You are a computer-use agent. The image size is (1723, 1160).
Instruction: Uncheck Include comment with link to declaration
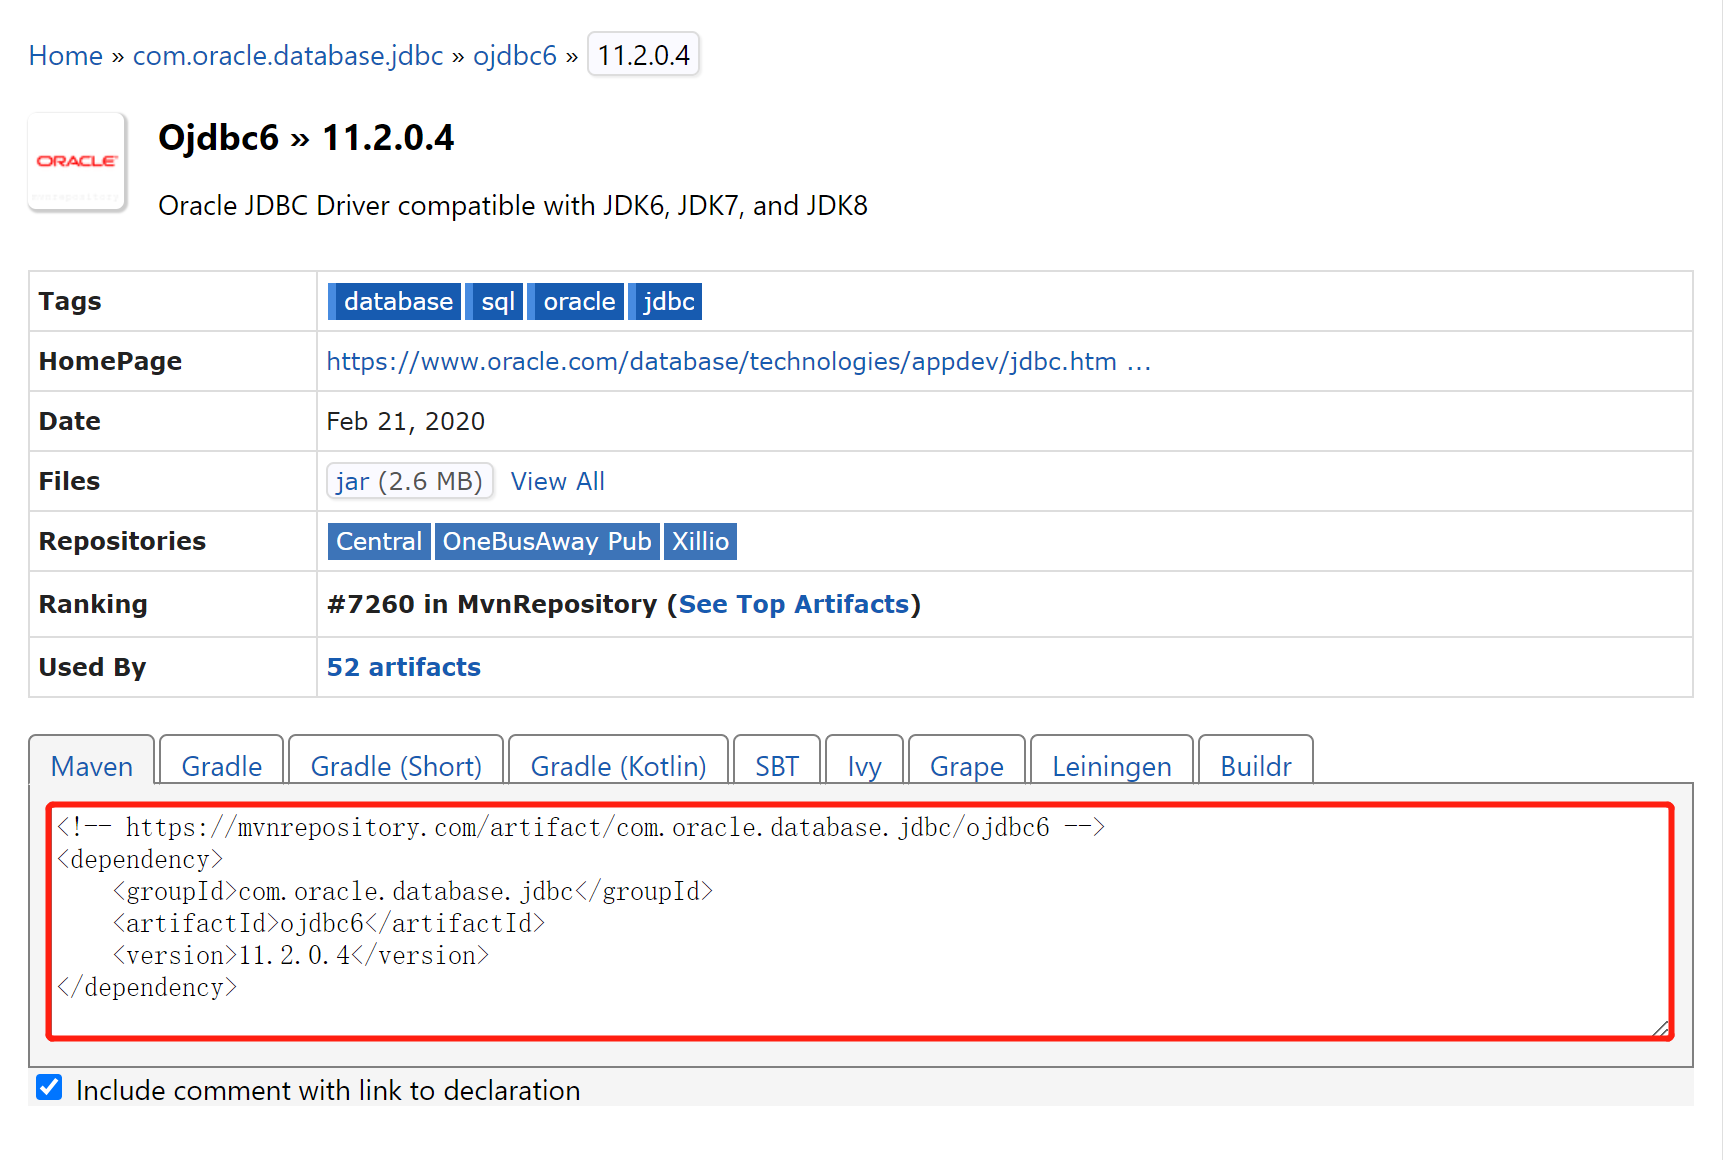point(49,1088)
